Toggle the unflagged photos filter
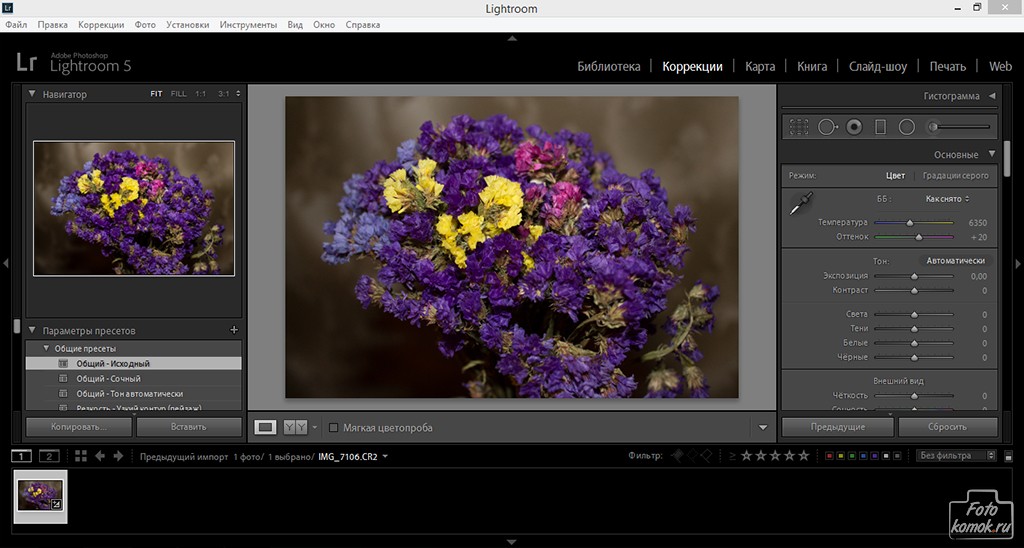The image size is (1024, 548). tap(692, 456)
